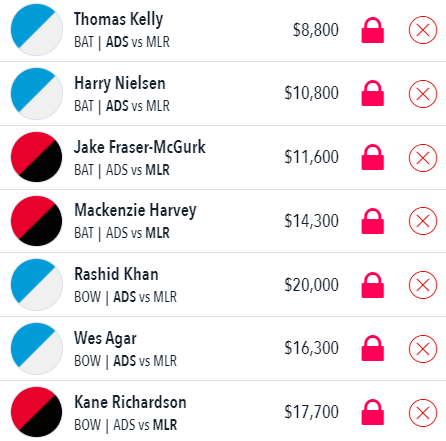This screenshot has width=446, height=441.
Task: Open Rashid Khan's player name
Action: click(116, 274)
